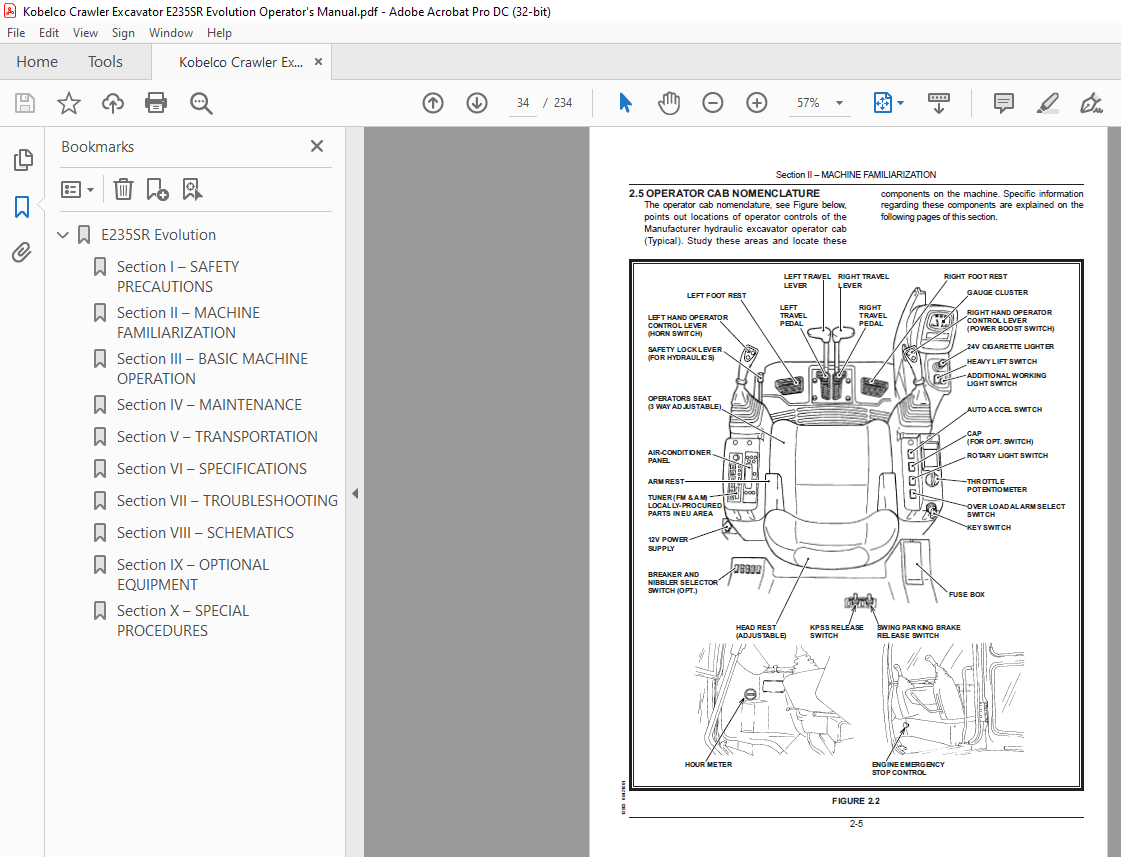Add a comment sticky note
The image size is (1121, 857).
pos(1003,103)
